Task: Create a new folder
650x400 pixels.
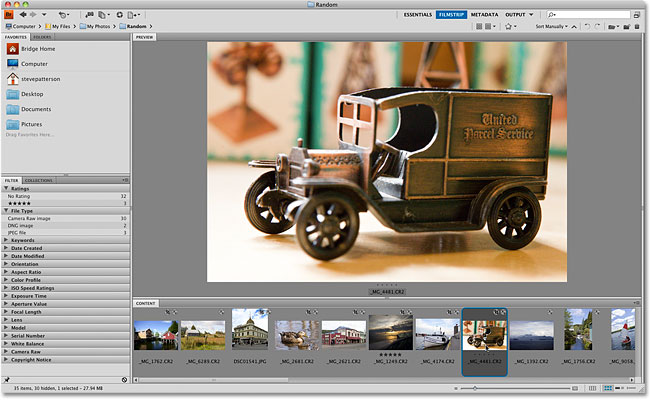Action: coord(627,27)
